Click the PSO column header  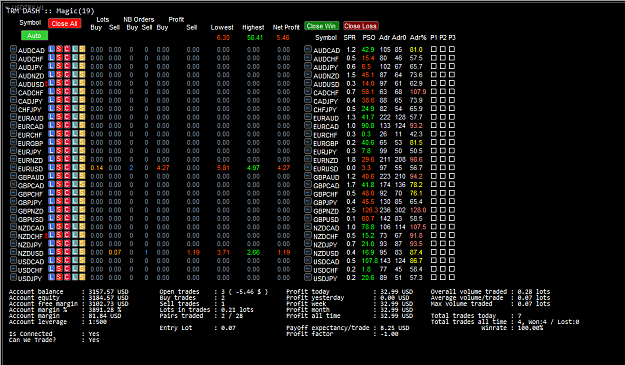(369, 37)
